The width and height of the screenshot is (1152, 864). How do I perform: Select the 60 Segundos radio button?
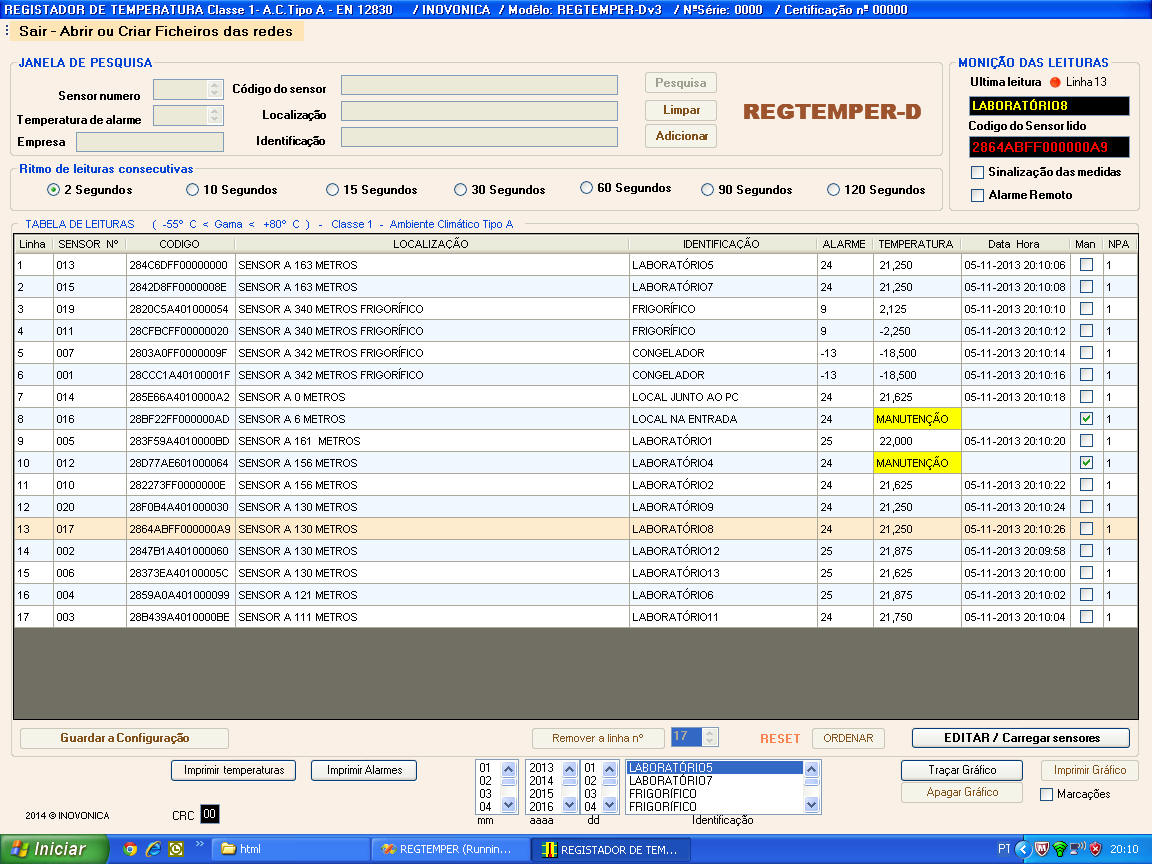click(x=587, y=188)
